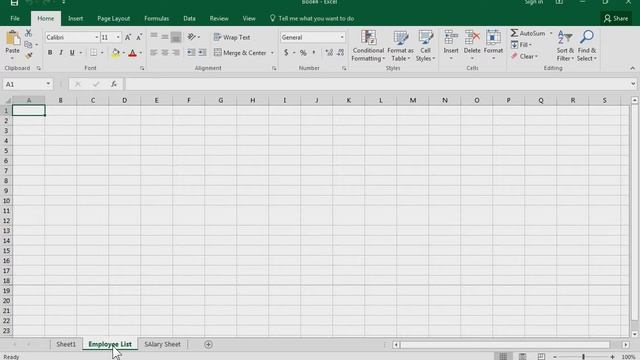The image size is (640, 360).
Task: Apply Comma Style format
Action: tap(314, 53)
